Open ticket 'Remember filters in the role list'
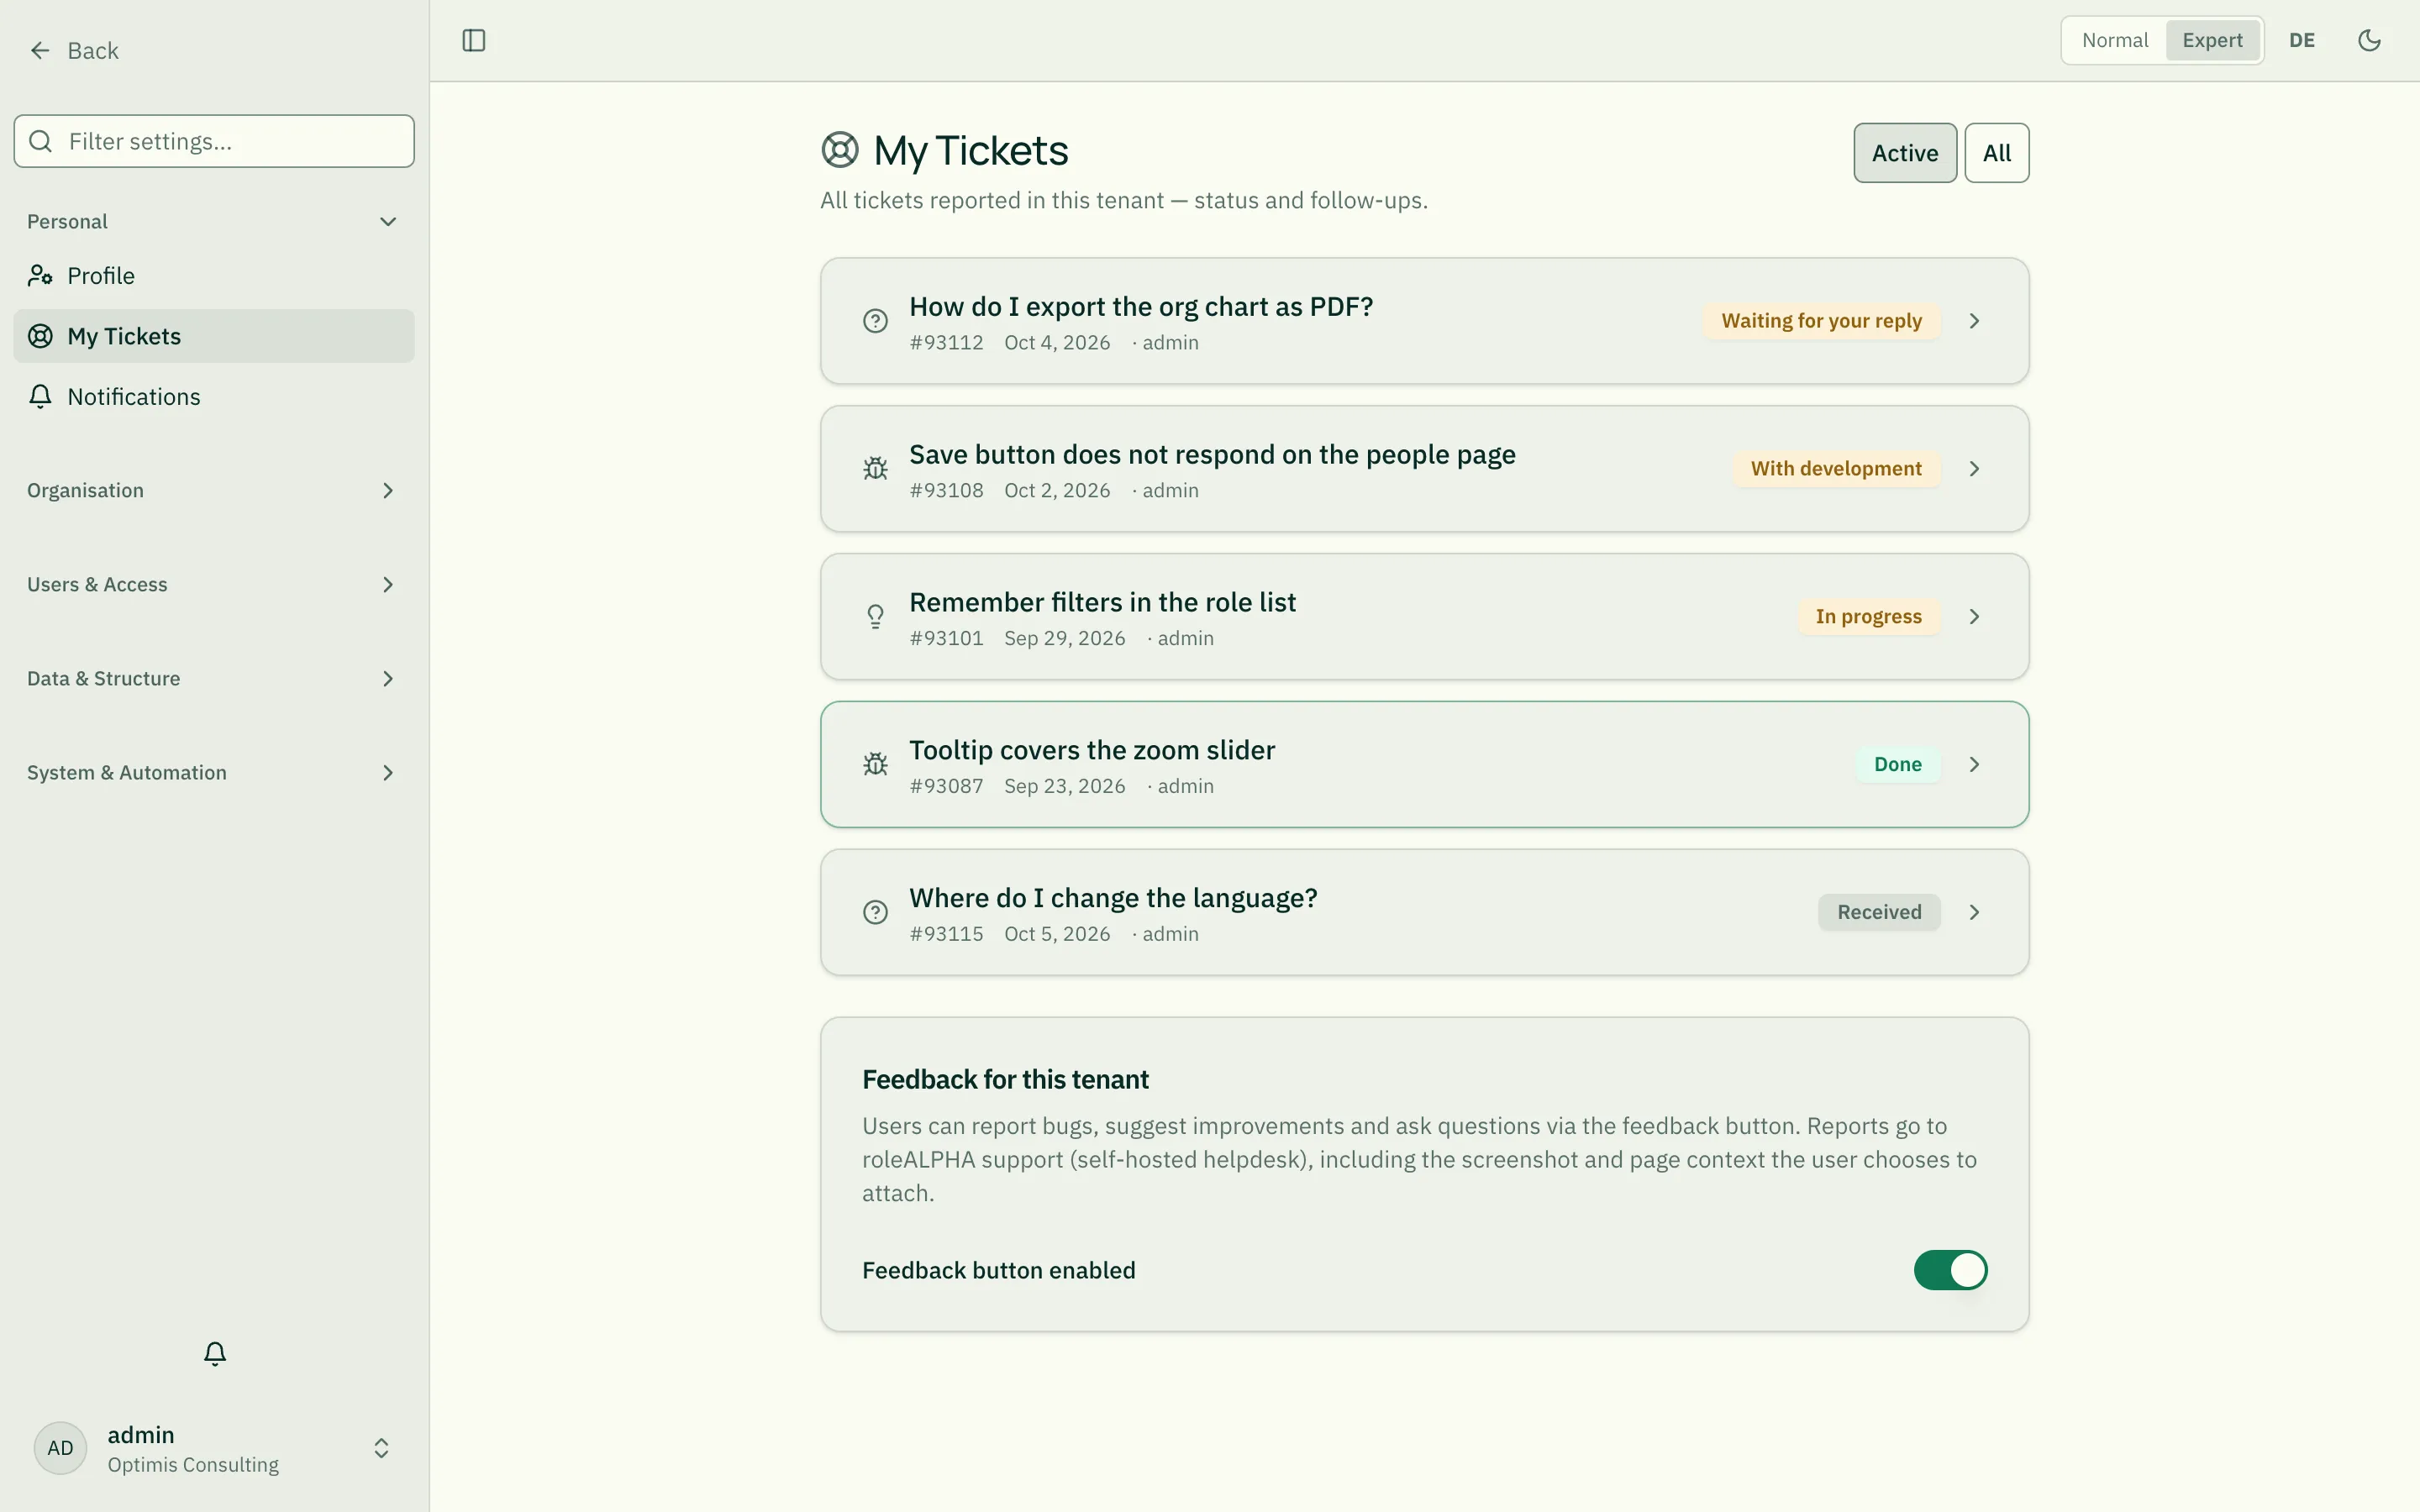2420x1512 pixels. 1424,616
